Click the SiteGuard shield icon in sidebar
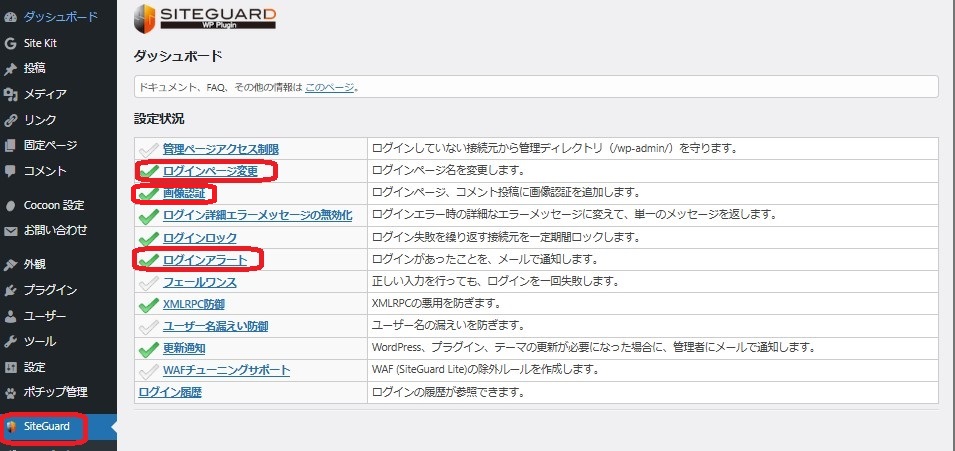 point(11,427)
